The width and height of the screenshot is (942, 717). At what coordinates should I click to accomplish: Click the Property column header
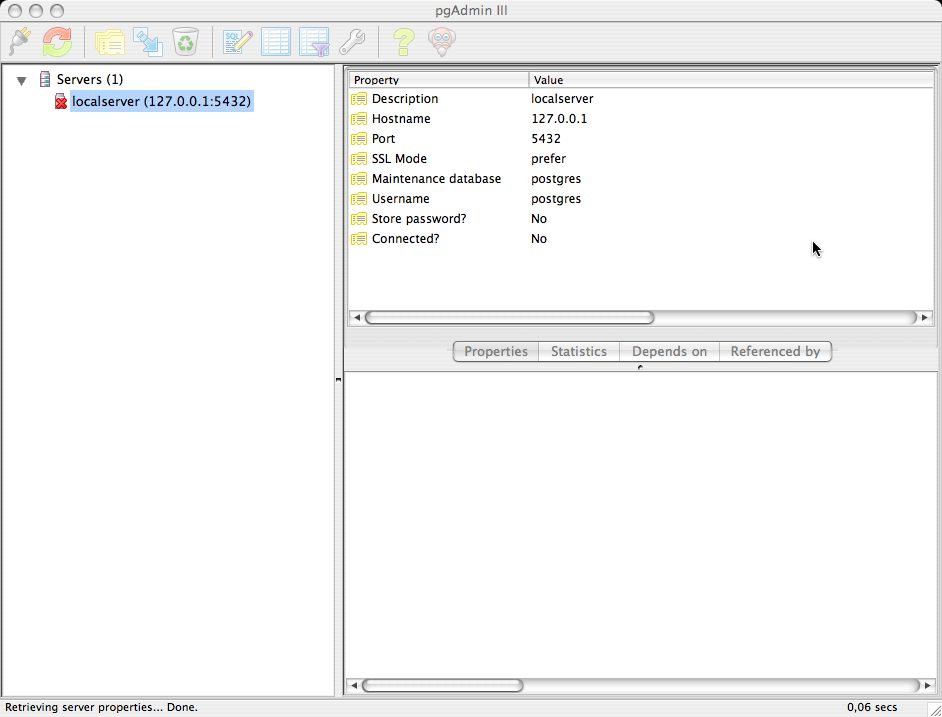point(438,80)
